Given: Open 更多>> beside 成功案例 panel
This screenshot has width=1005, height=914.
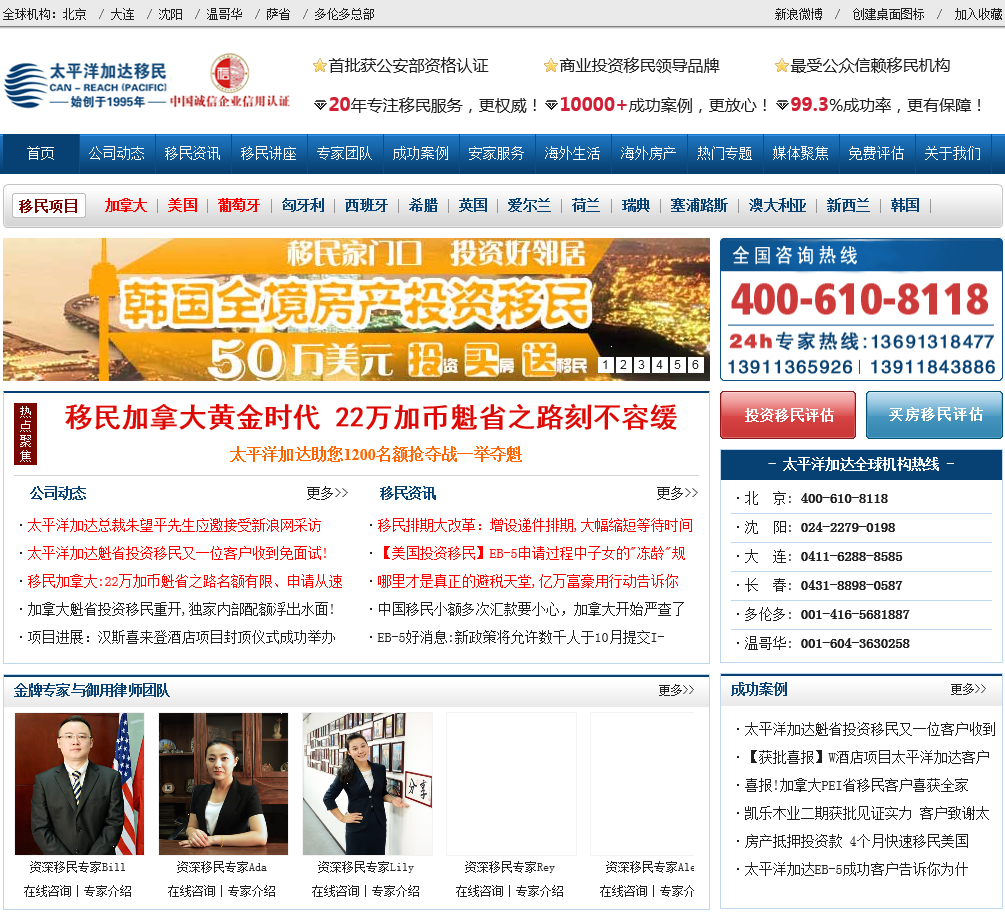Looking at the screenshot, I should click(x=968, y=689).
